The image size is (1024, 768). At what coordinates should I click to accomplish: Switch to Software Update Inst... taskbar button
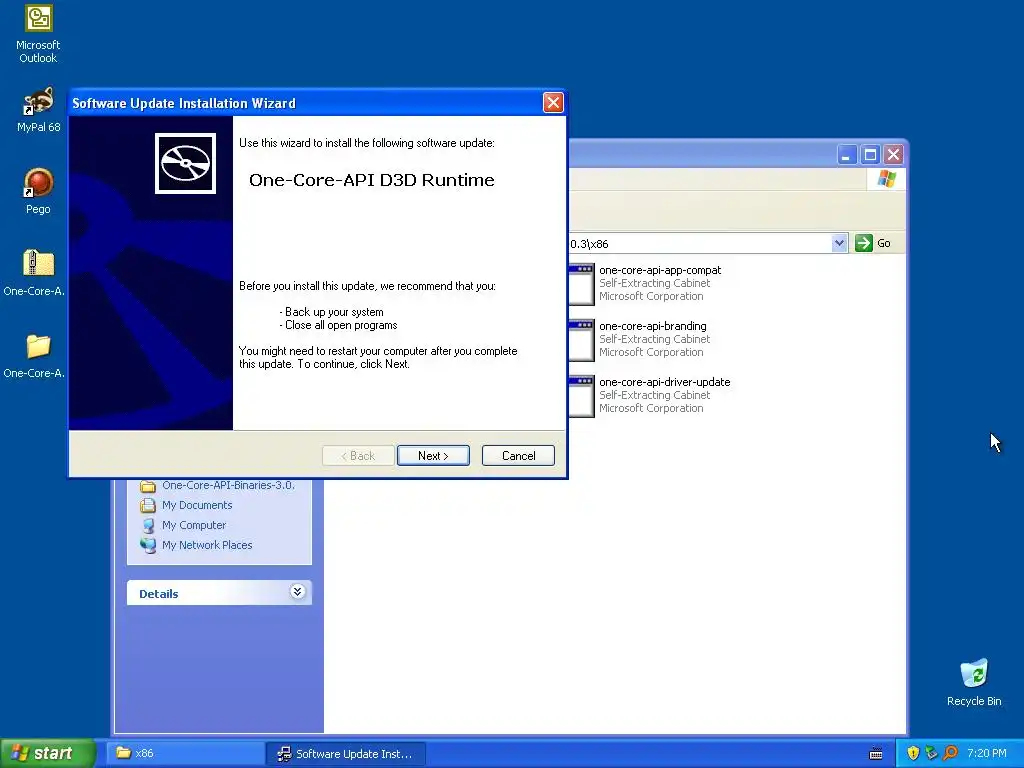pyautogui.click(x=346, y=754)
